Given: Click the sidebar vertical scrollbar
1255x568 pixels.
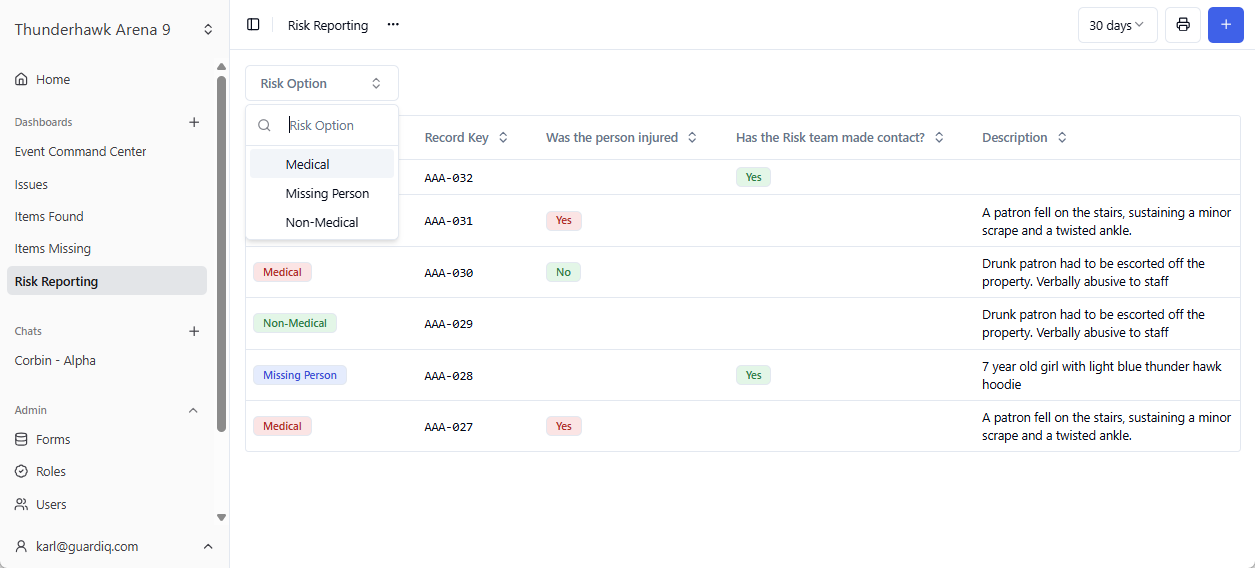Looking at the screenshot, I should (221, 250).
